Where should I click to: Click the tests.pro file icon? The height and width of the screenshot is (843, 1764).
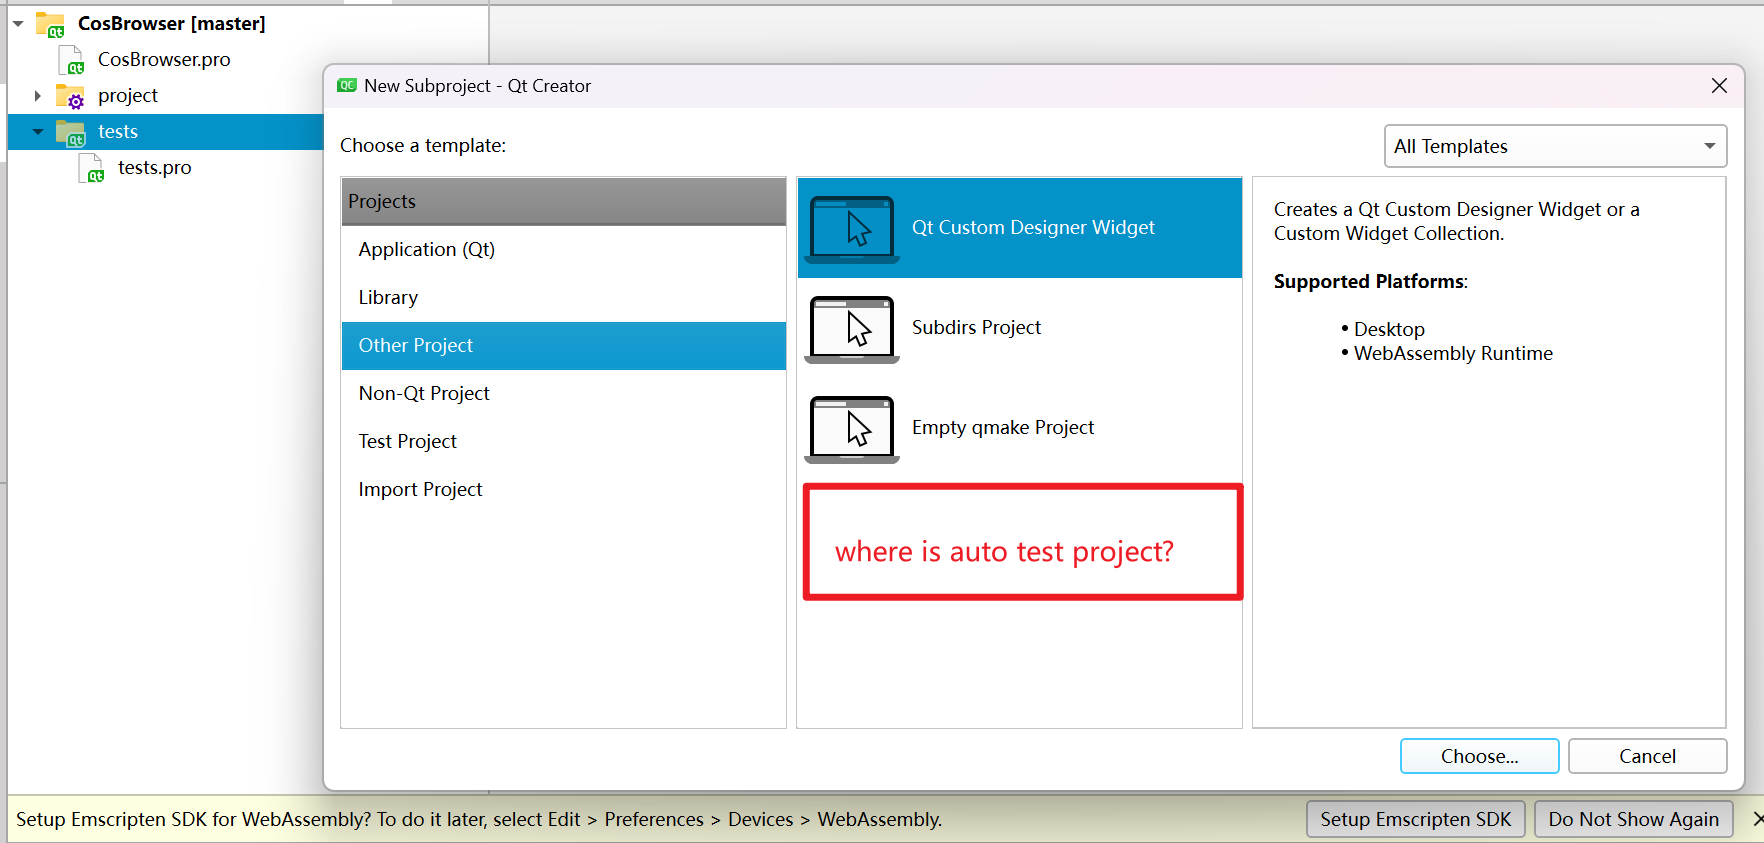[x=91, y=168]
